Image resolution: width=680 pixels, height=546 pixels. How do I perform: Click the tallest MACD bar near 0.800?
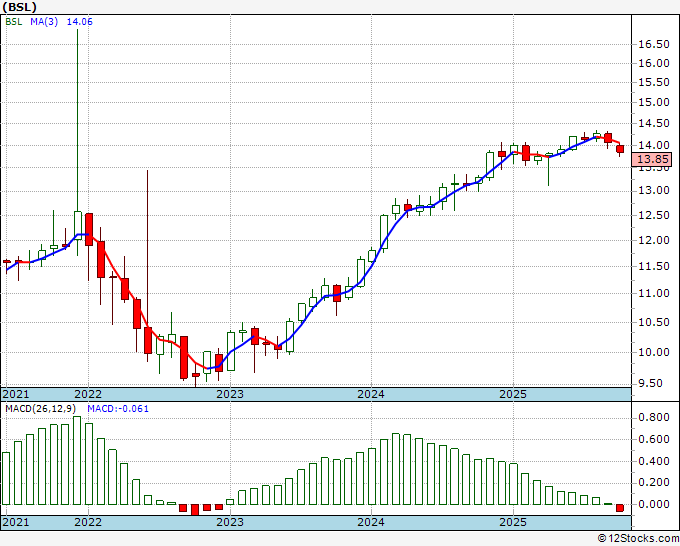[77, 460]
